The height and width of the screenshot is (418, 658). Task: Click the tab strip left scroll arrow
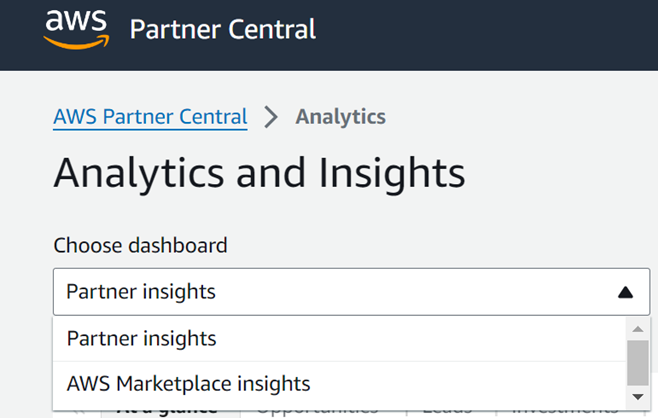pos(80,410)
